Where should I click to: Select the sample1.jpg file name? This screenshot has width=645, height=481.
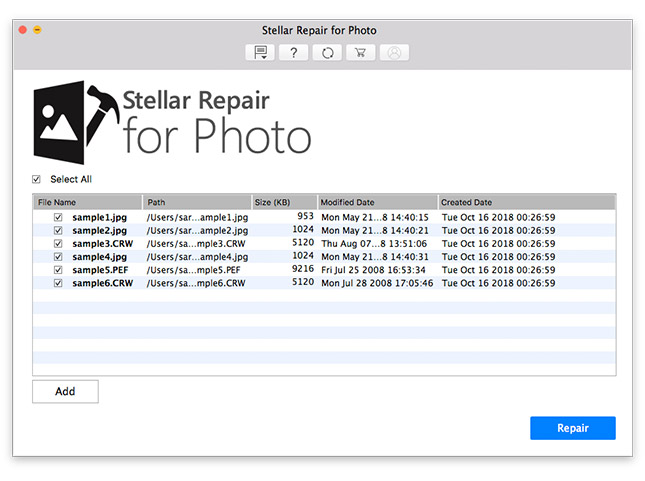point(100,217)
